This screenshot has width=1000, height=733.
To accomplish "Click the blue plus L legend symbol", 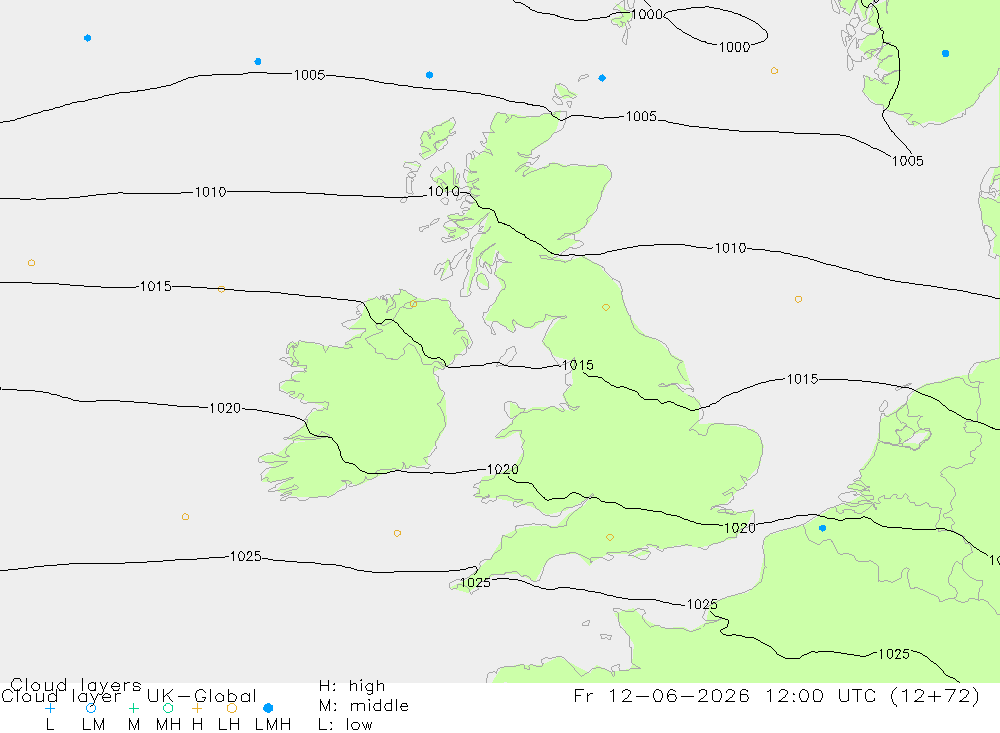I will (50, 708).
